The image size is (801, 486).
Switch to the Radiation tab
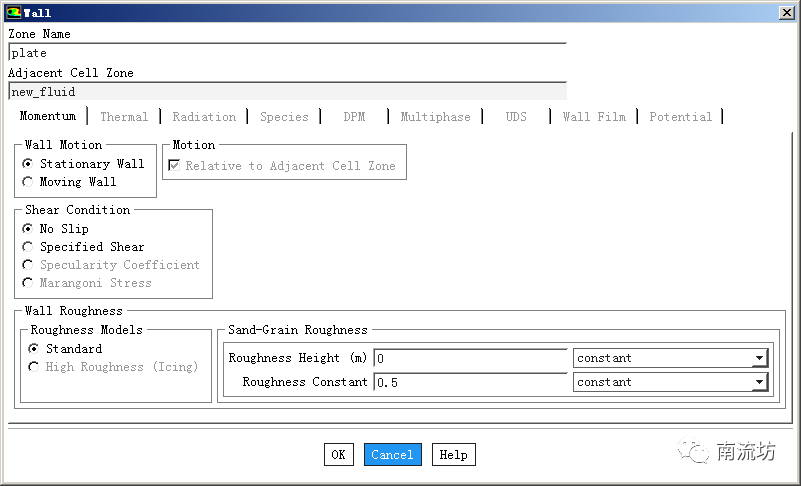[204, 117]
